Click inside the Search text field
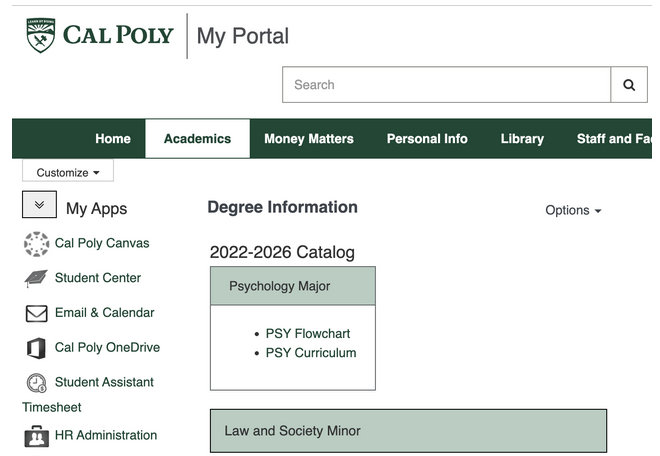 click(446, 85)
